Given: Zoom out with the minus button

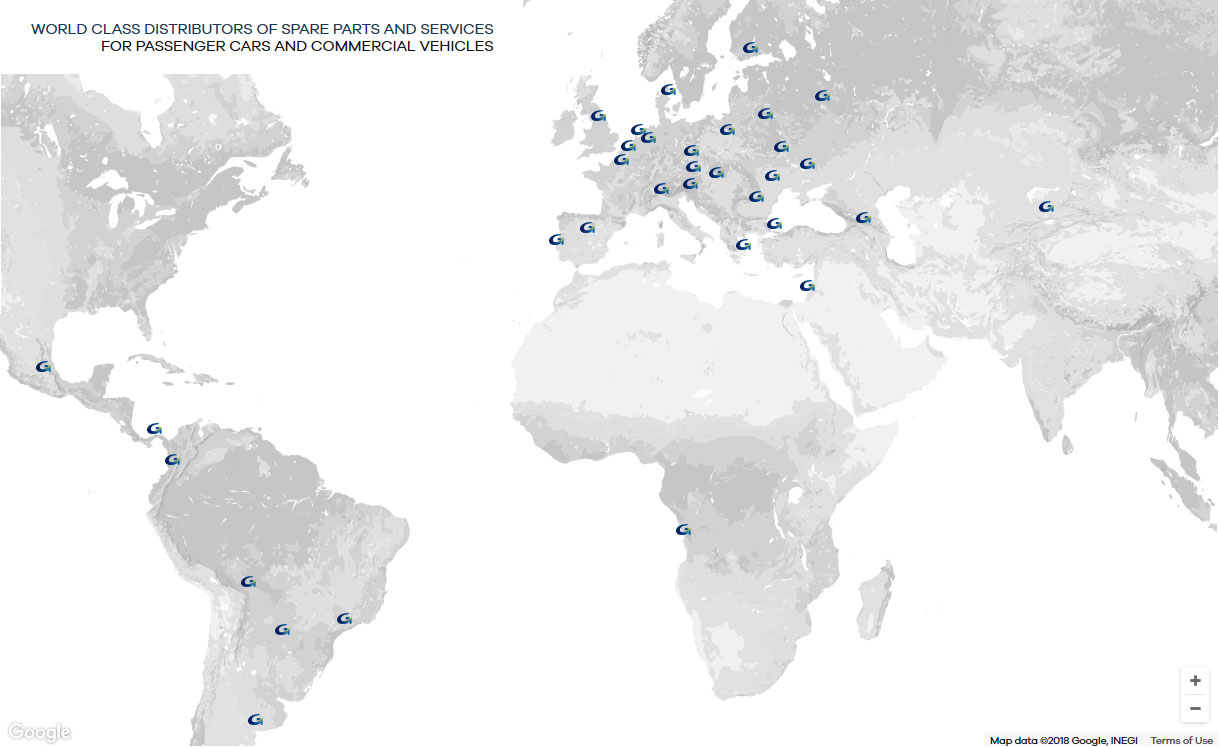Looking at the screenshot, I should pyautogui.click(x=1195, y=708).
